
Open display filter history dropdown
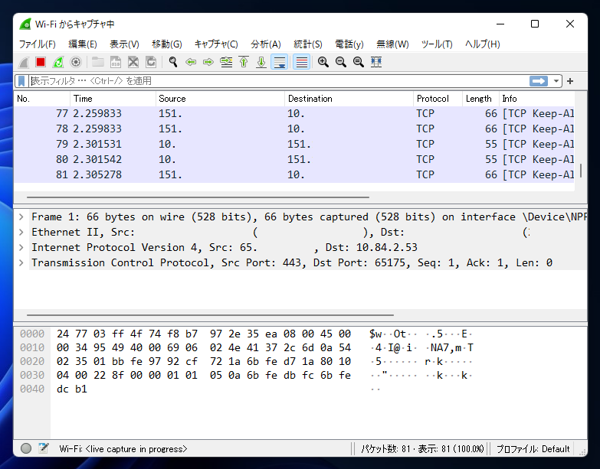click(x=556, y=81)
